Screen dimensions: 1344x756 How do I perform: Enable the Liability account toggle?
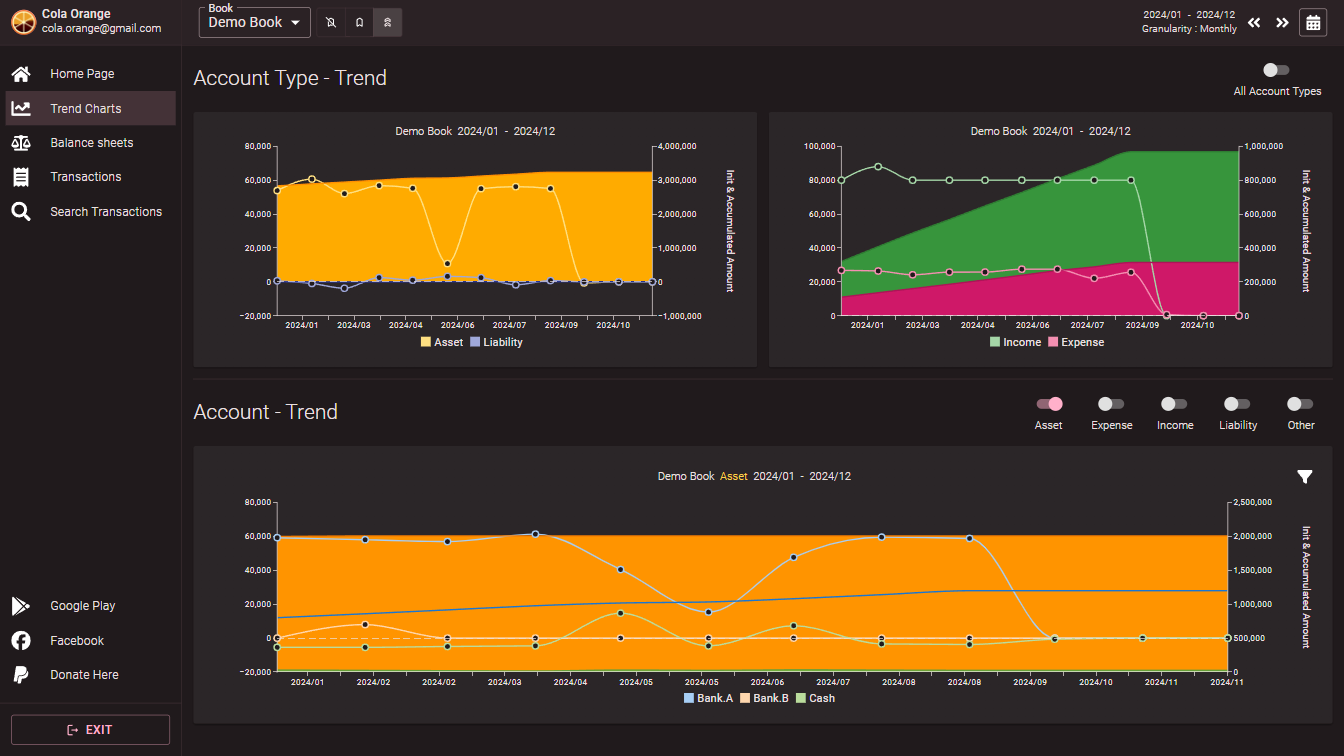coord(1237,404)
